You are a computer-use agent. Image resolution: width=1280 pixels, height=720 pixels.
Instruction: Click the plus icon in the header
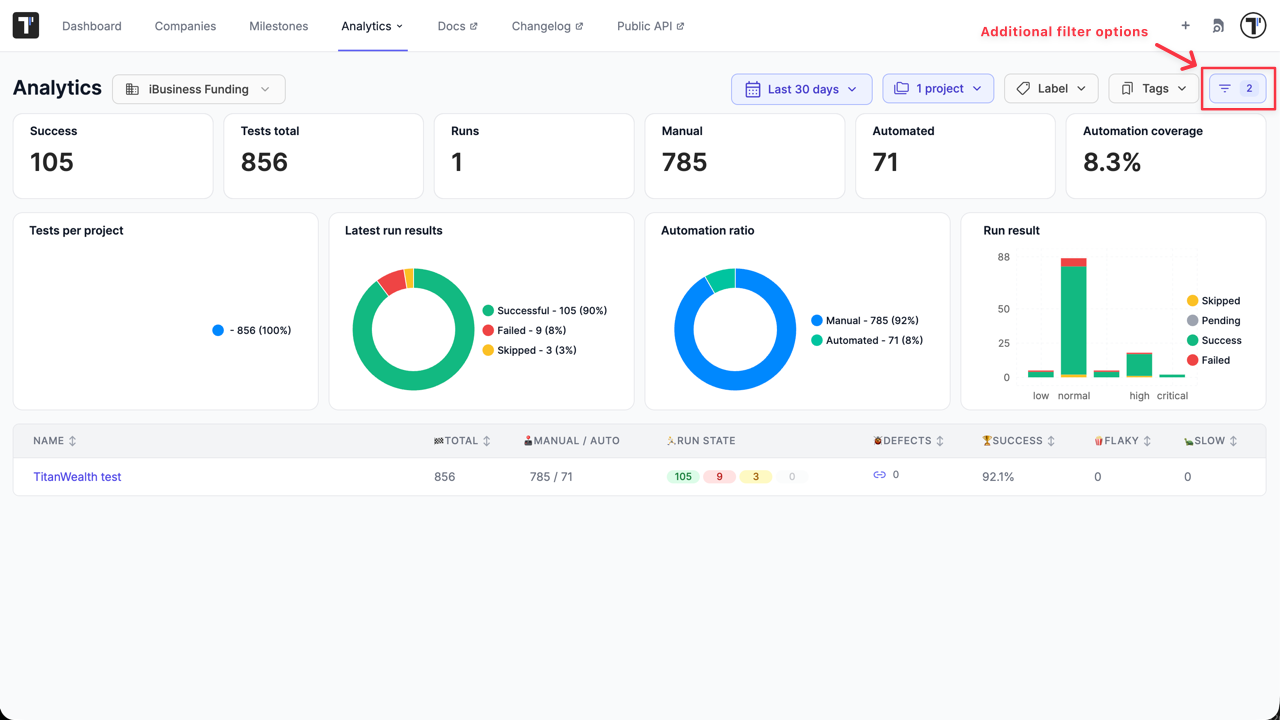[x=1185, y=26]
